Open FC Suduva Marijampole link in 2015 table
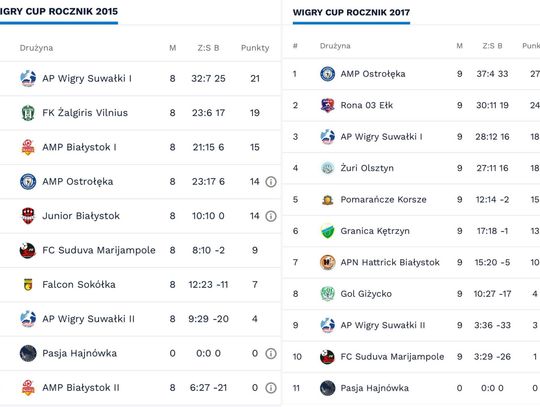 pyautogui.click(x=99, y=250)
